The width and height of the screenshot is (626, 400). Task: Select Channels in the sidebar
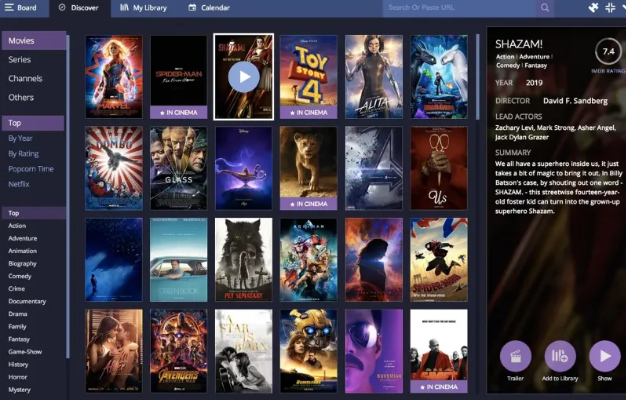[x=25, y=78]
